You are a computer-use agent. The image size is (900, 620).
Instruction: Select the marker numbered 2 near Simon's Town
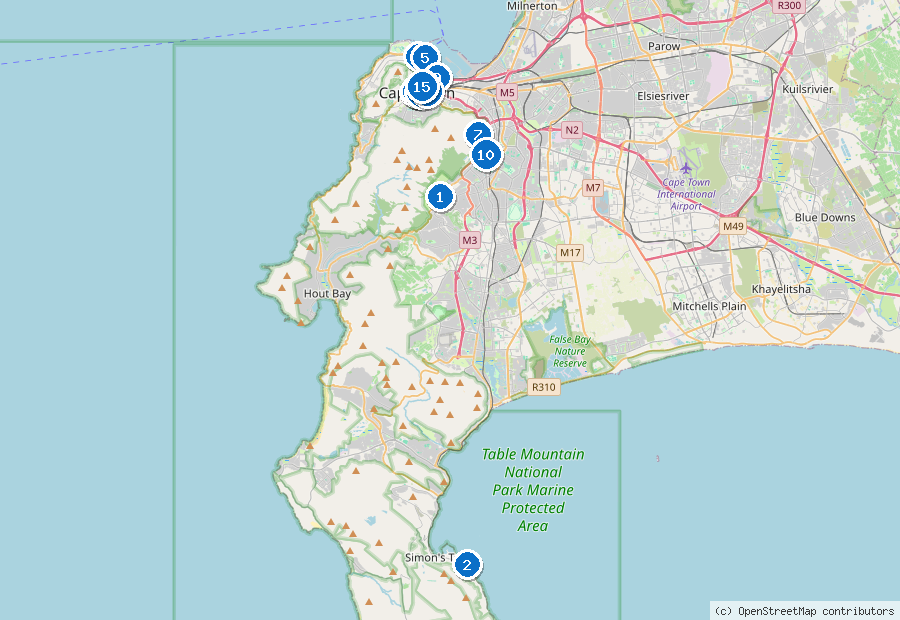467,565
